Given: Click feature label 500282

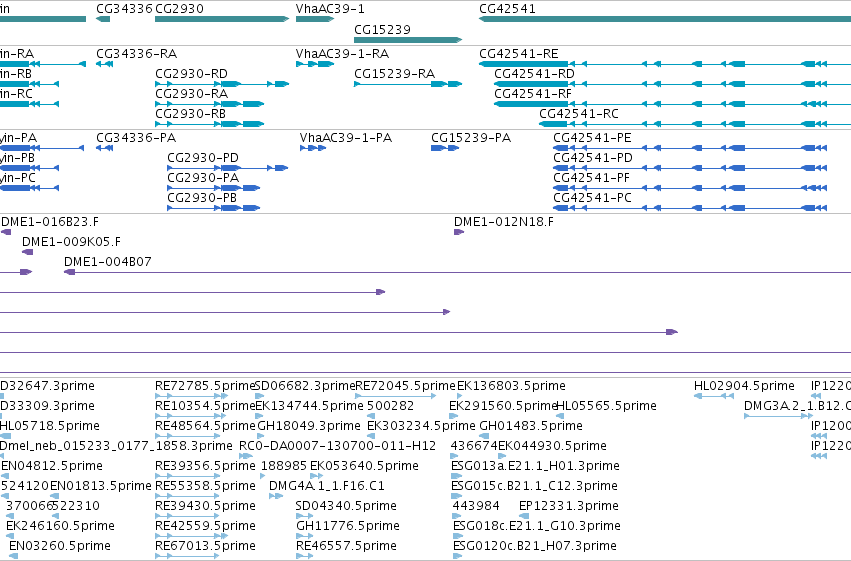Looking at the screenshot, I should [x=390, y=406].
